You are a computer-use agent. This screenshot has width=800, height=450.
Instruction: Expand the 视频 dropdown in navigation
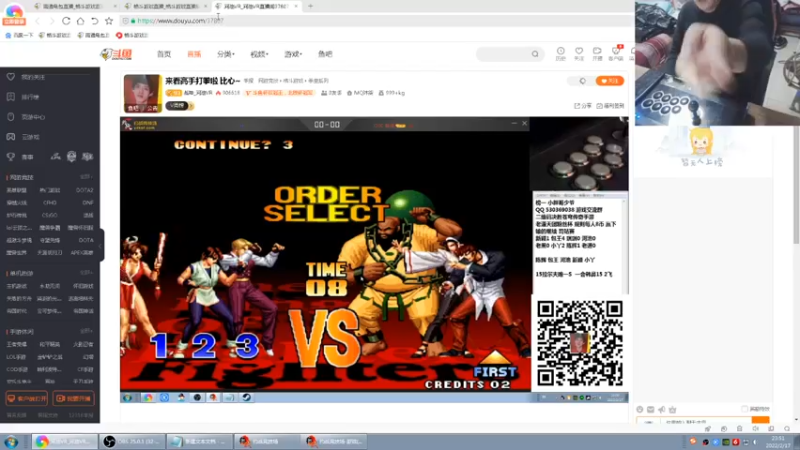pos(259,54)
